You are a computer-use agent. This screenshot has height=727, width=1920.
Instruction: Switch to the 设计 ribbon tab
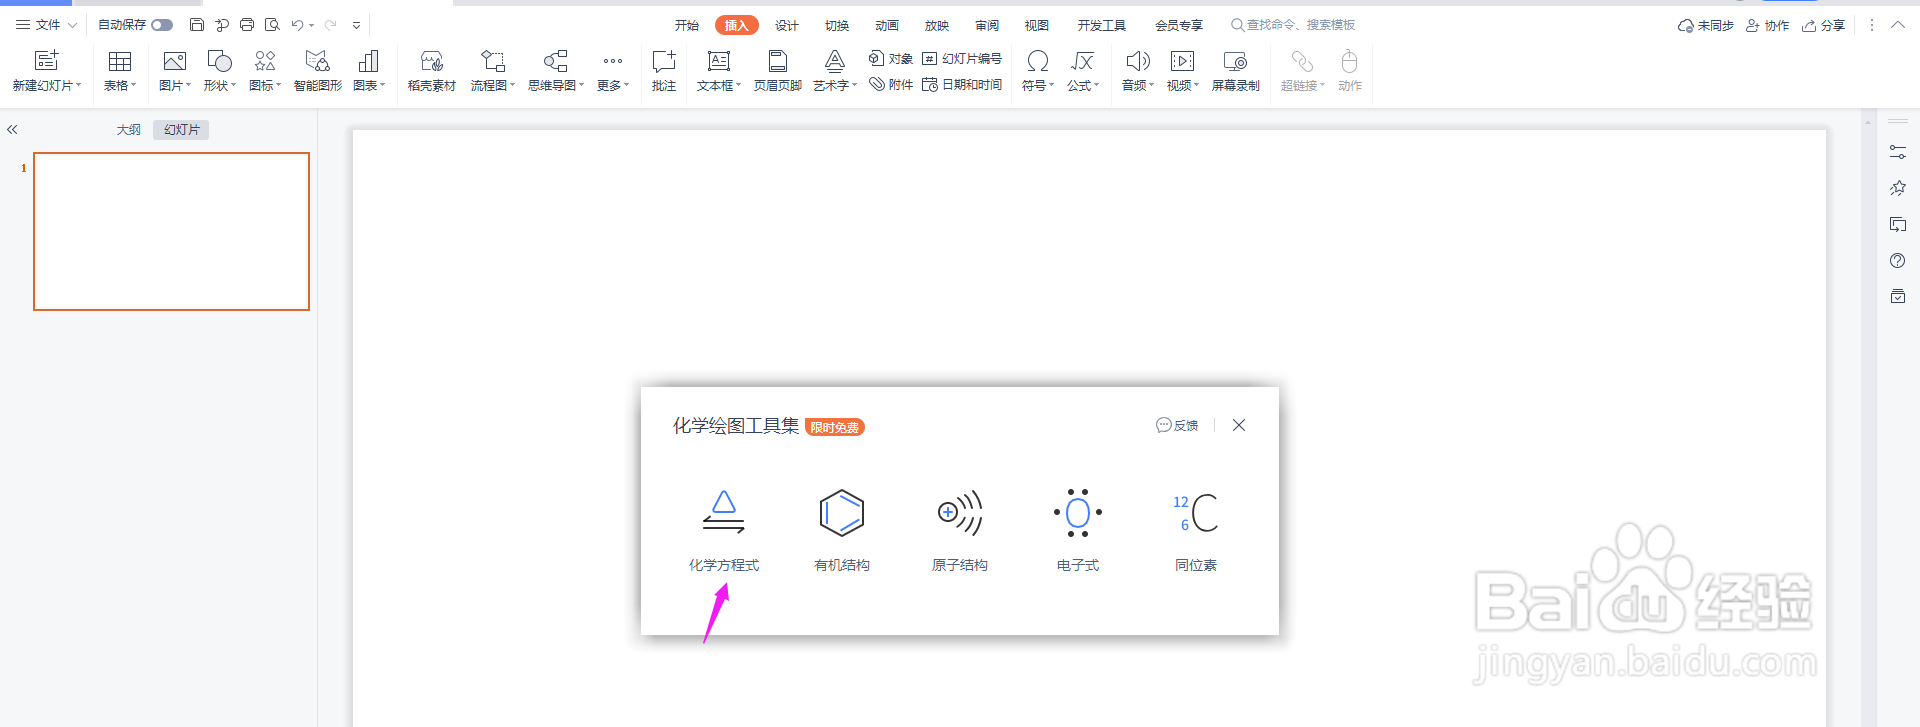(x=787, y=25)
